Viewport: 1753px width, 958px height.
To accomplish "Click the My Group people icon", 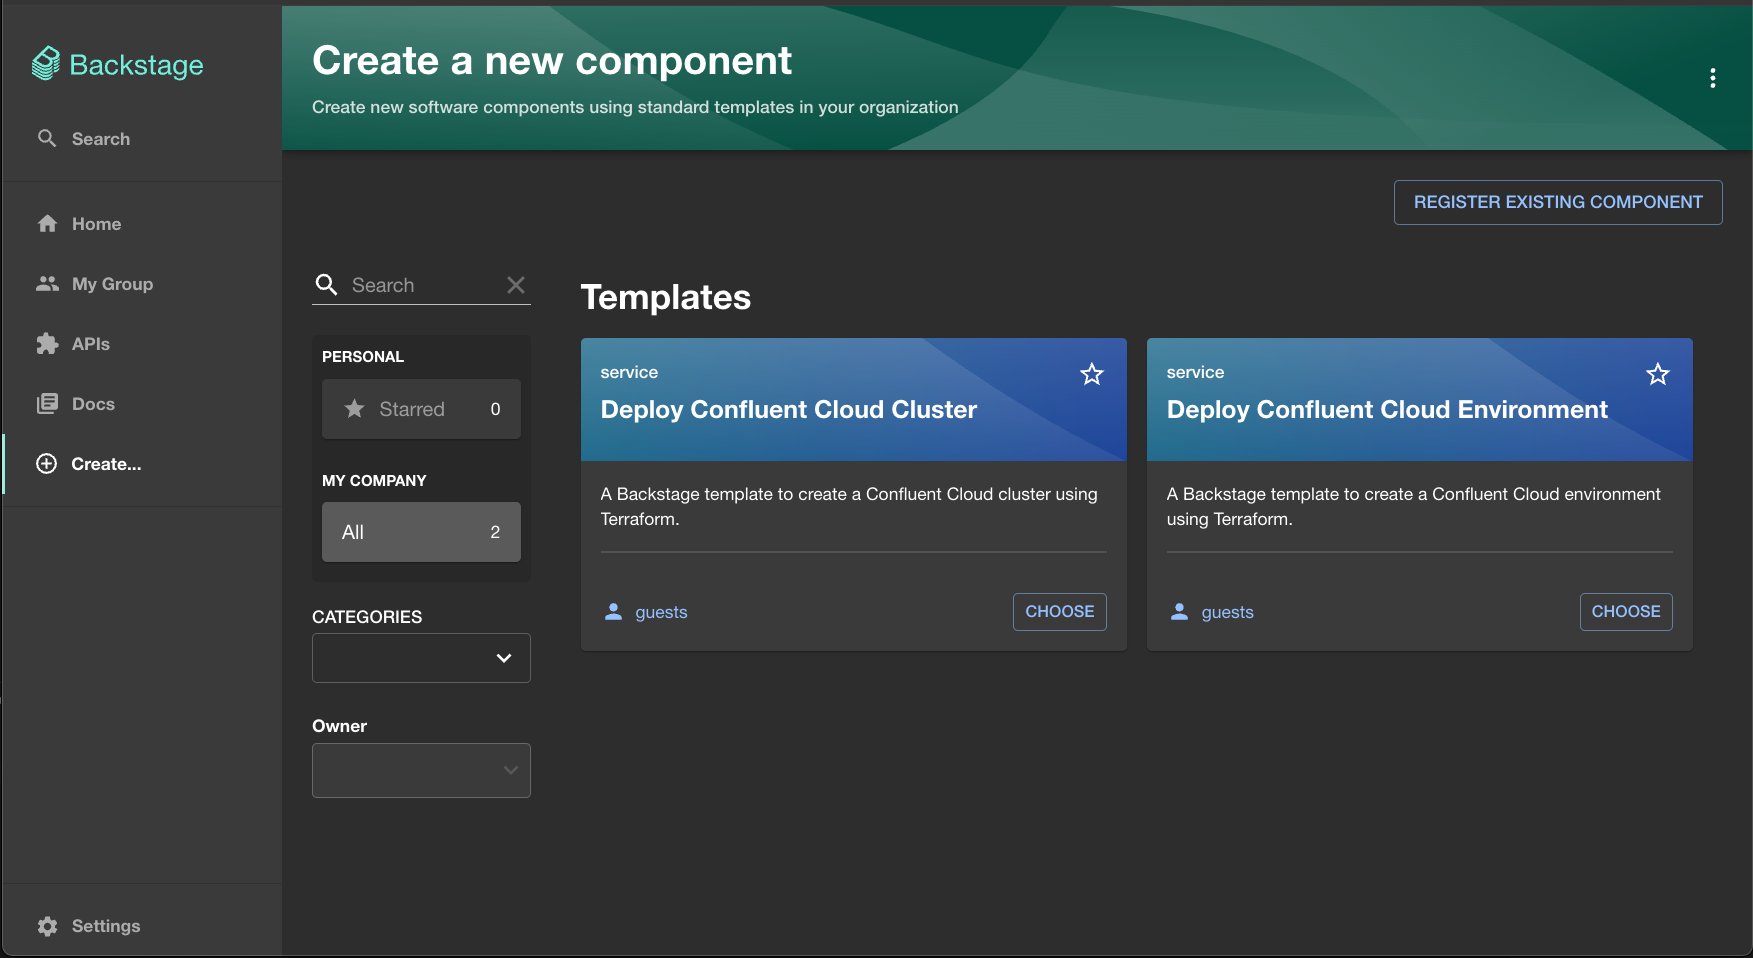I will pos(47,284).
